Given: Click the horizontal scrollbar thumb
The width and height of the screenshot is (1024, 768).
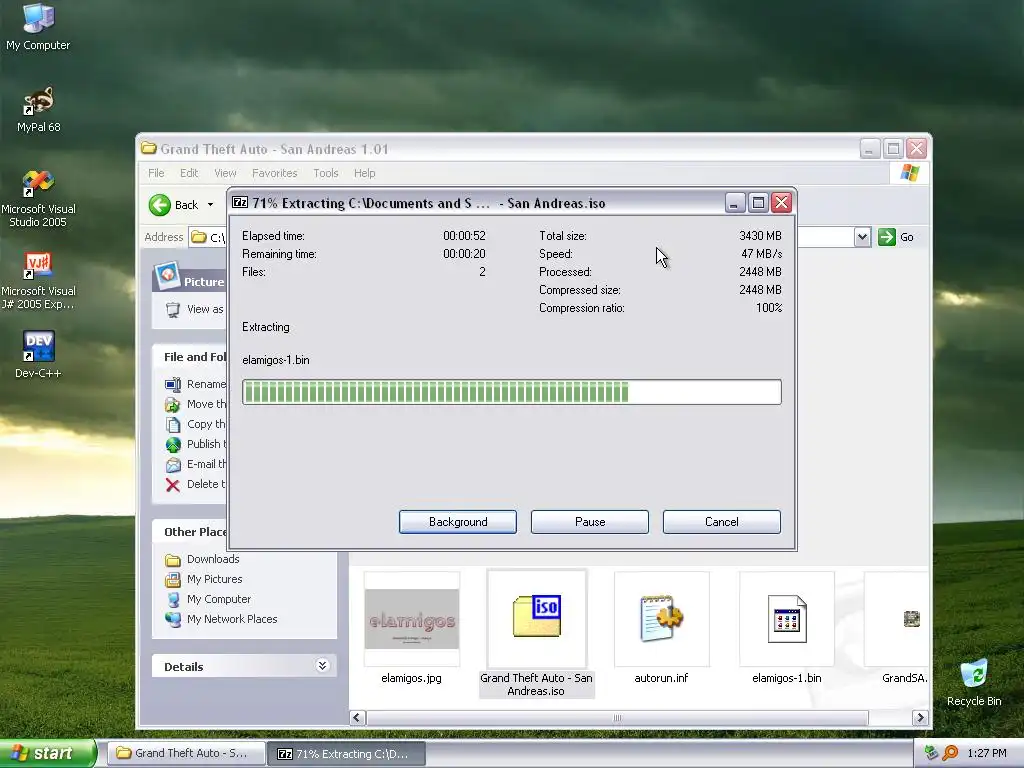Looking at the screenshot, I should (x=617, y=718).
